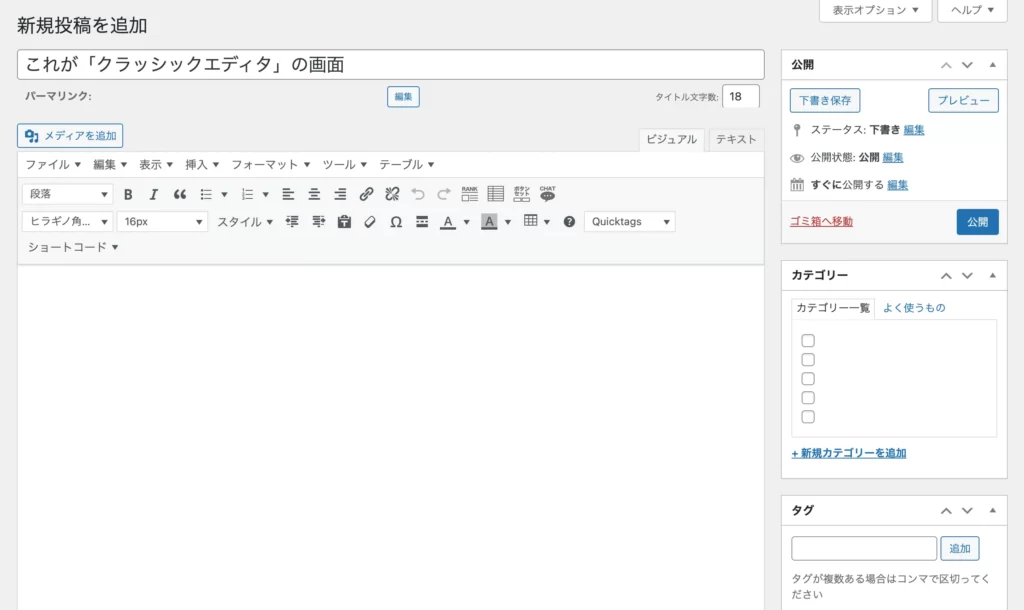Click the button set insert icon
This screenshot has width=1024, height=610.
(x=522, y=194)
